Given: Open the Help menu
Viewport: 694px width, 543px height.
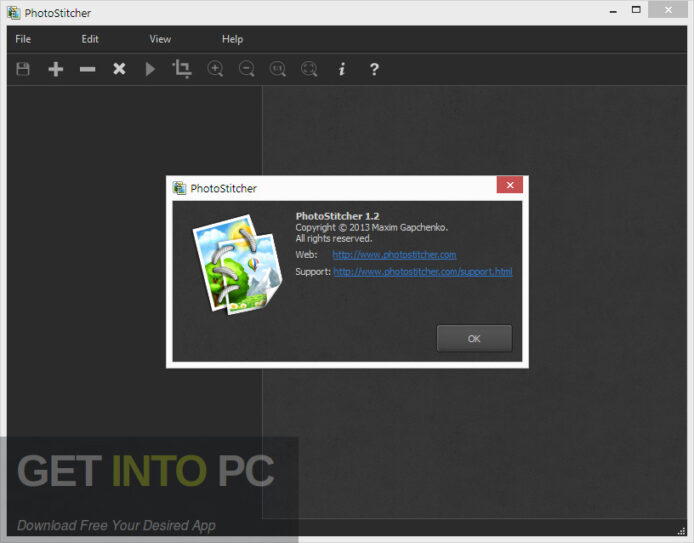Looking at the screenshot, I should [232, 39].
